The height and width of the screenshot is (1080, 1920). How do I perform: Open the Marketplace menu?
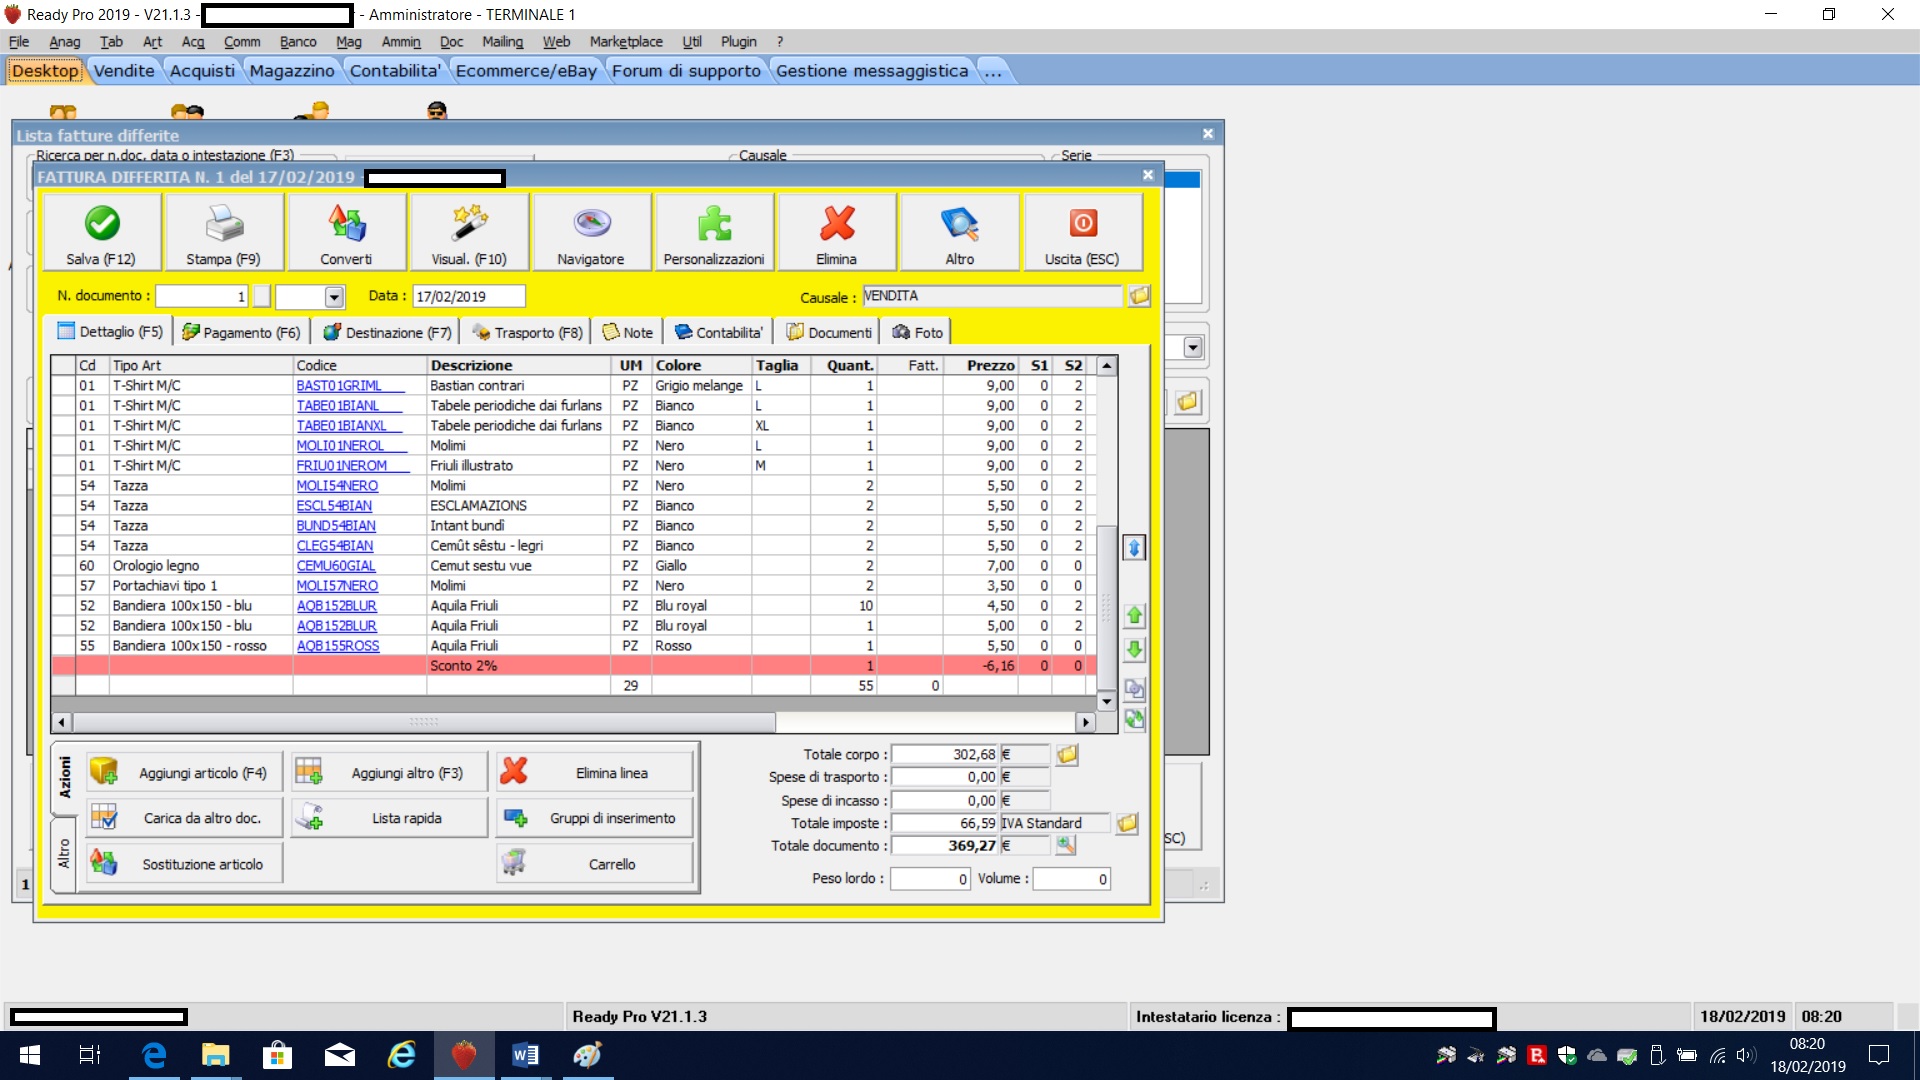tap(626, 42)
